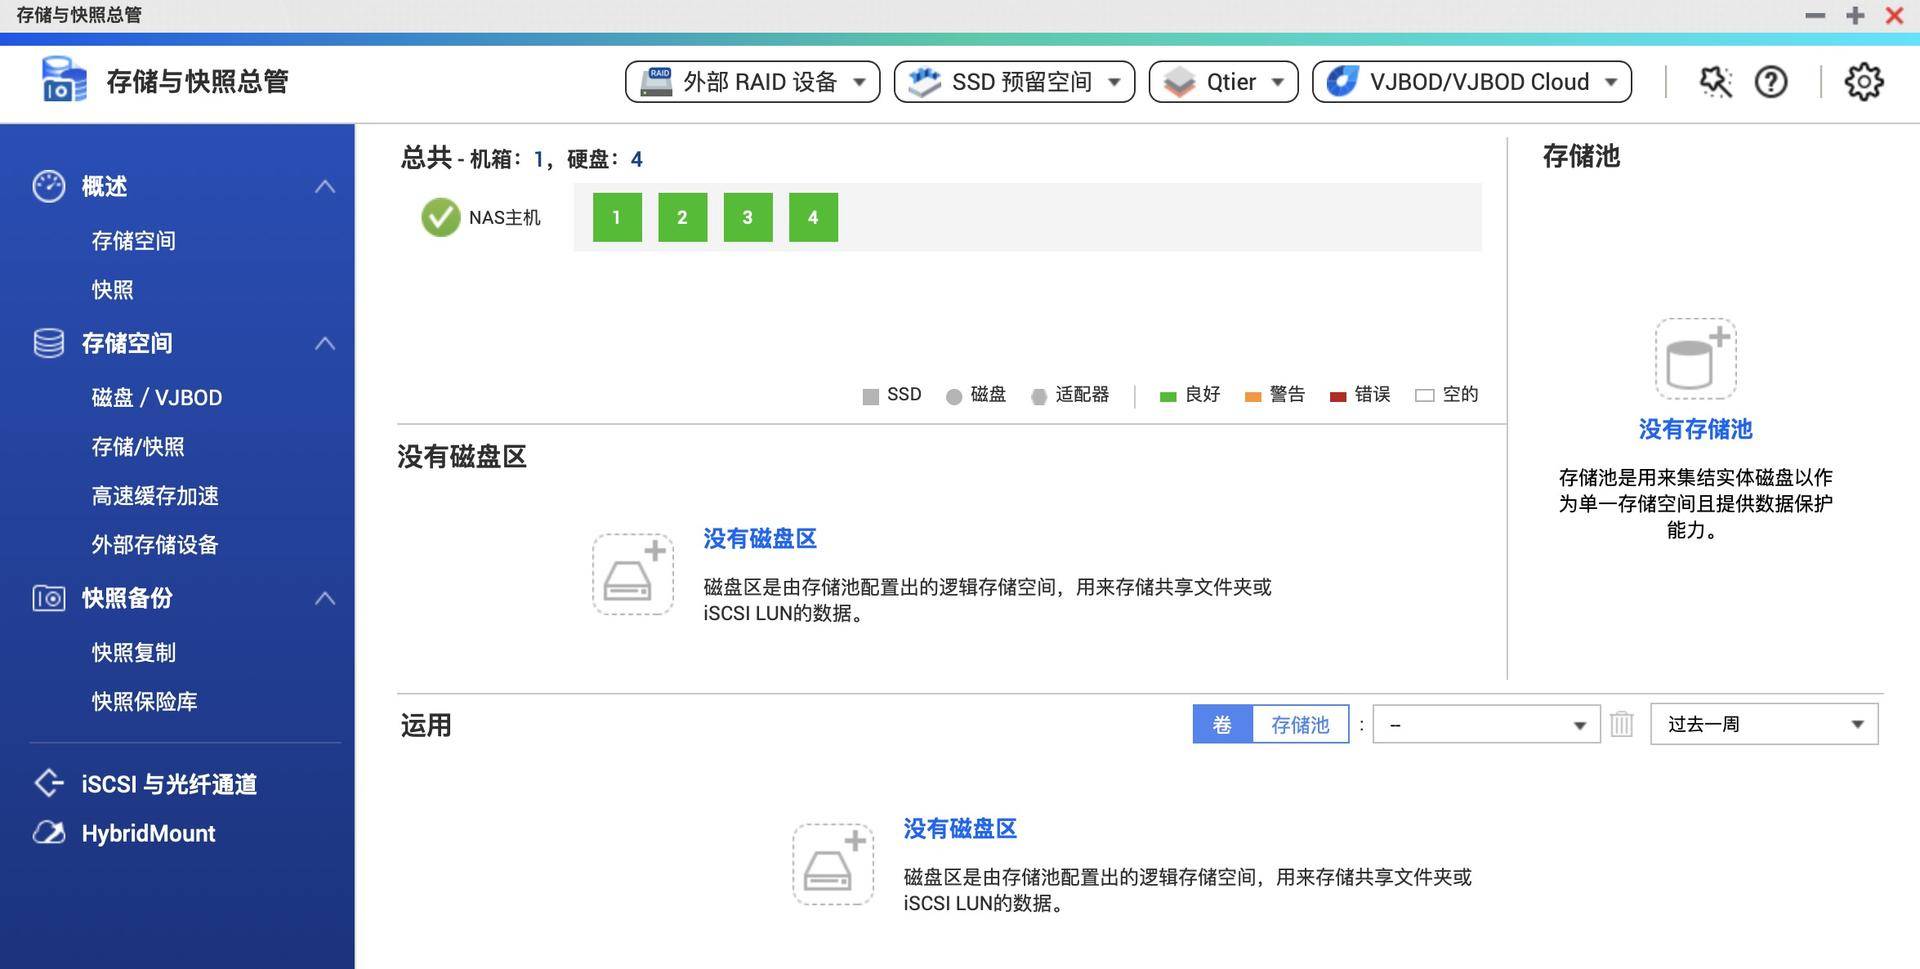This screenshot has width=1920, height=969.
Task: Select disk slot 3 in the enclosure view
Action: coord(747,217)
